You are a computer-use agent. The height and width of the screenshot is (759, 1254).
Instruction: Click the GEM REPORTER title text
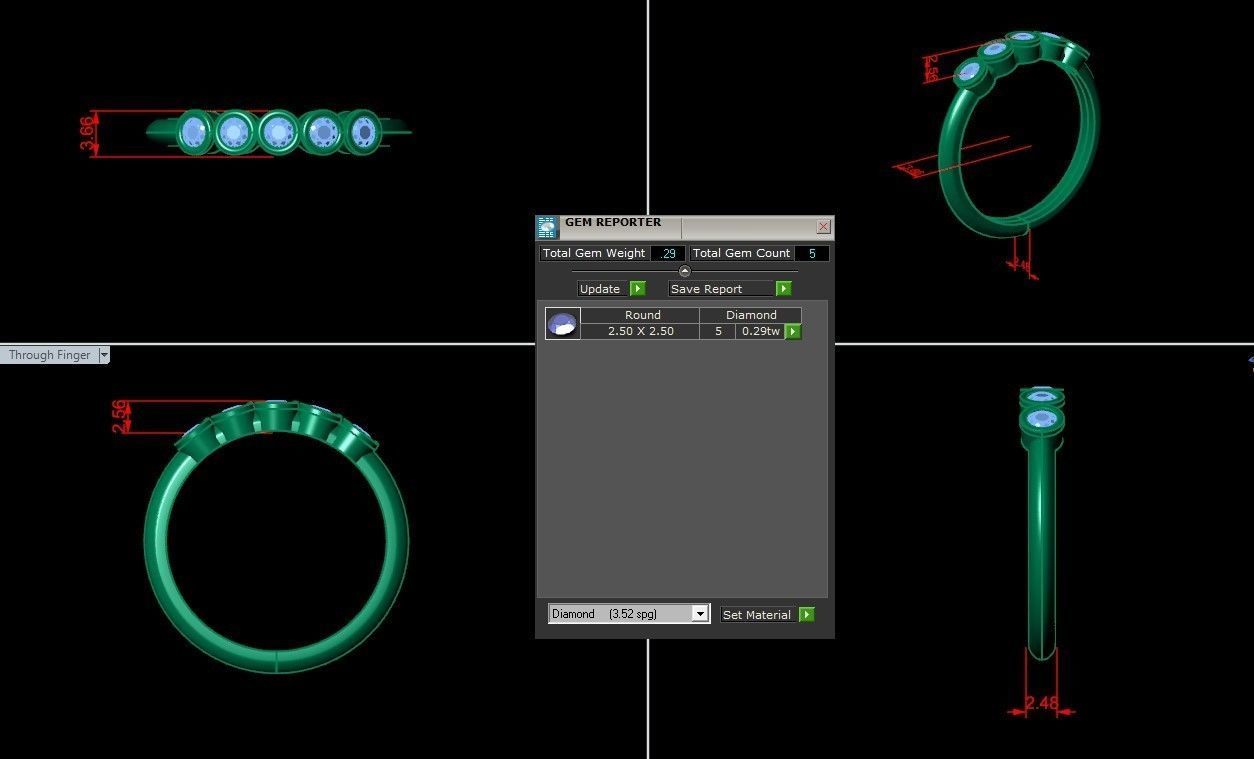[613, 222]
